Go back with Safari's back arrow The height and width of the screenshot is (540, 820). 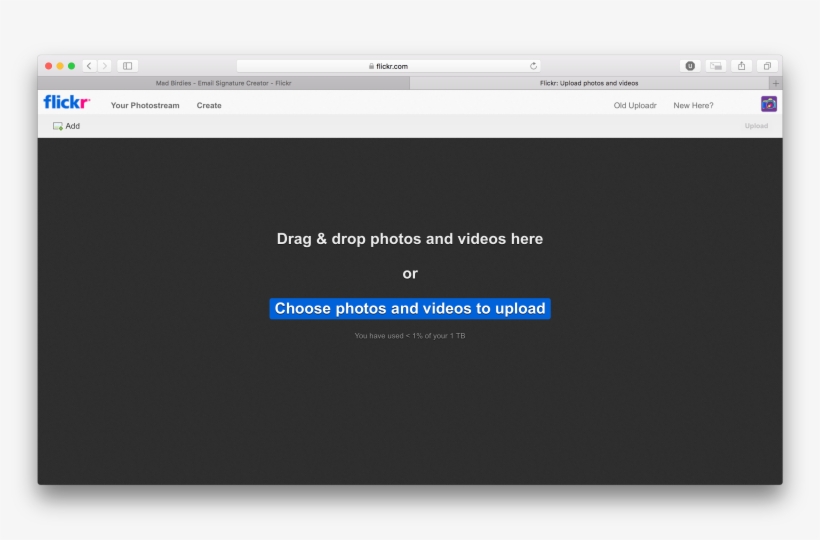(x=89, y=66)
